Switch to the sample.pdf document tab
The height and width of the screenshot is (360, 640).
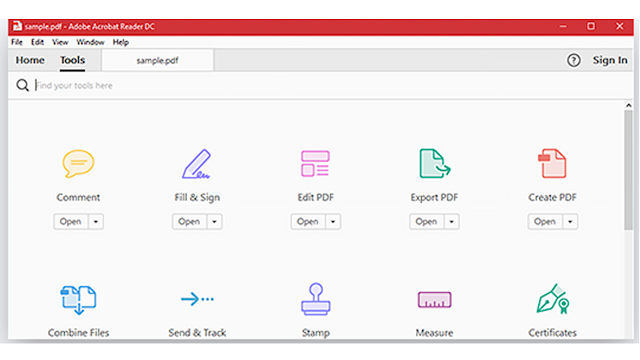(x=158, y=61)
